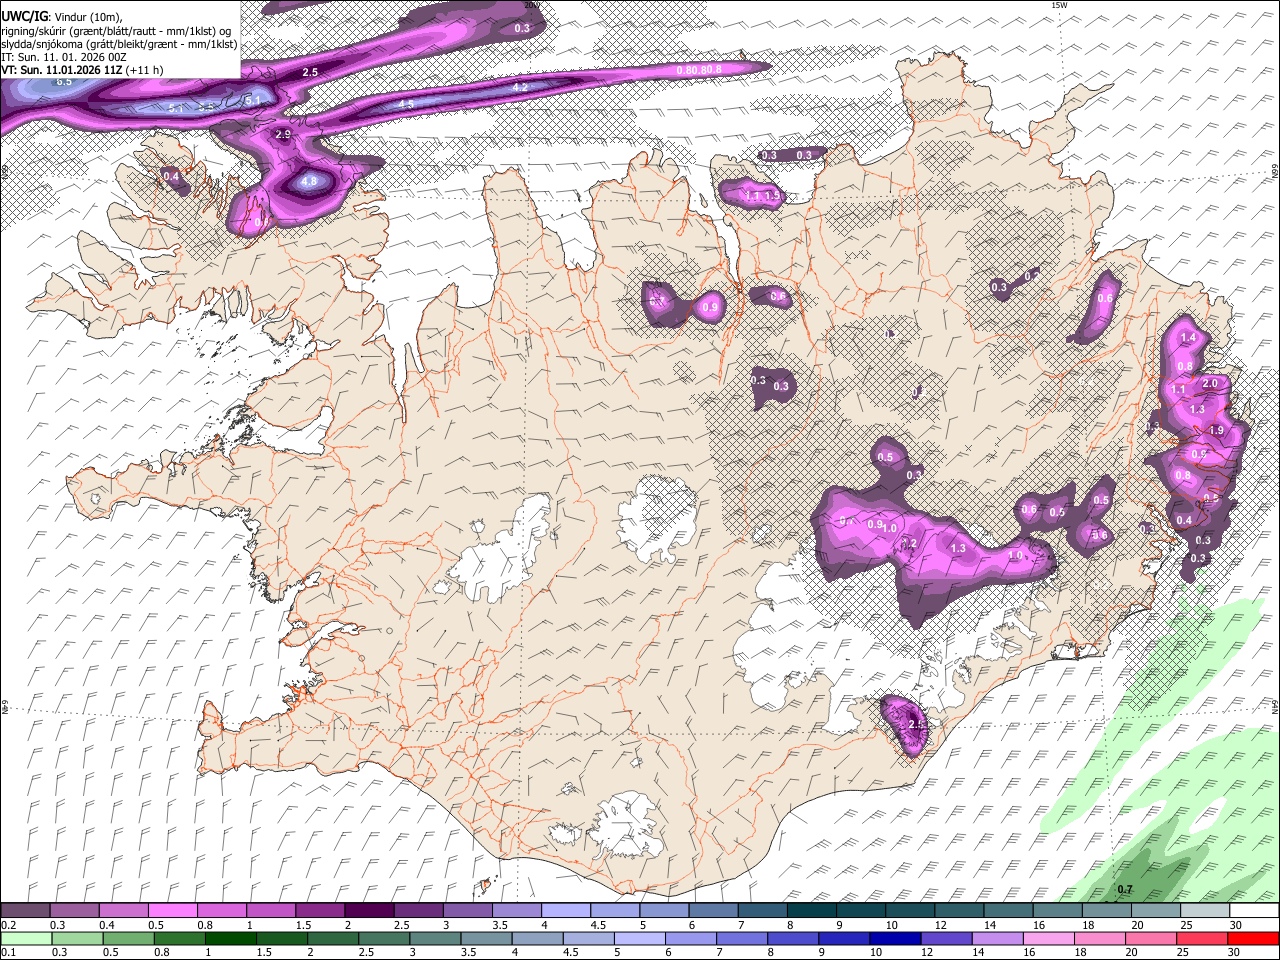The width and height of the screenshot is (1280, 960).
Task: Click the darkest purple swatch after 2 in the upper legend
Action: point(368,911)
